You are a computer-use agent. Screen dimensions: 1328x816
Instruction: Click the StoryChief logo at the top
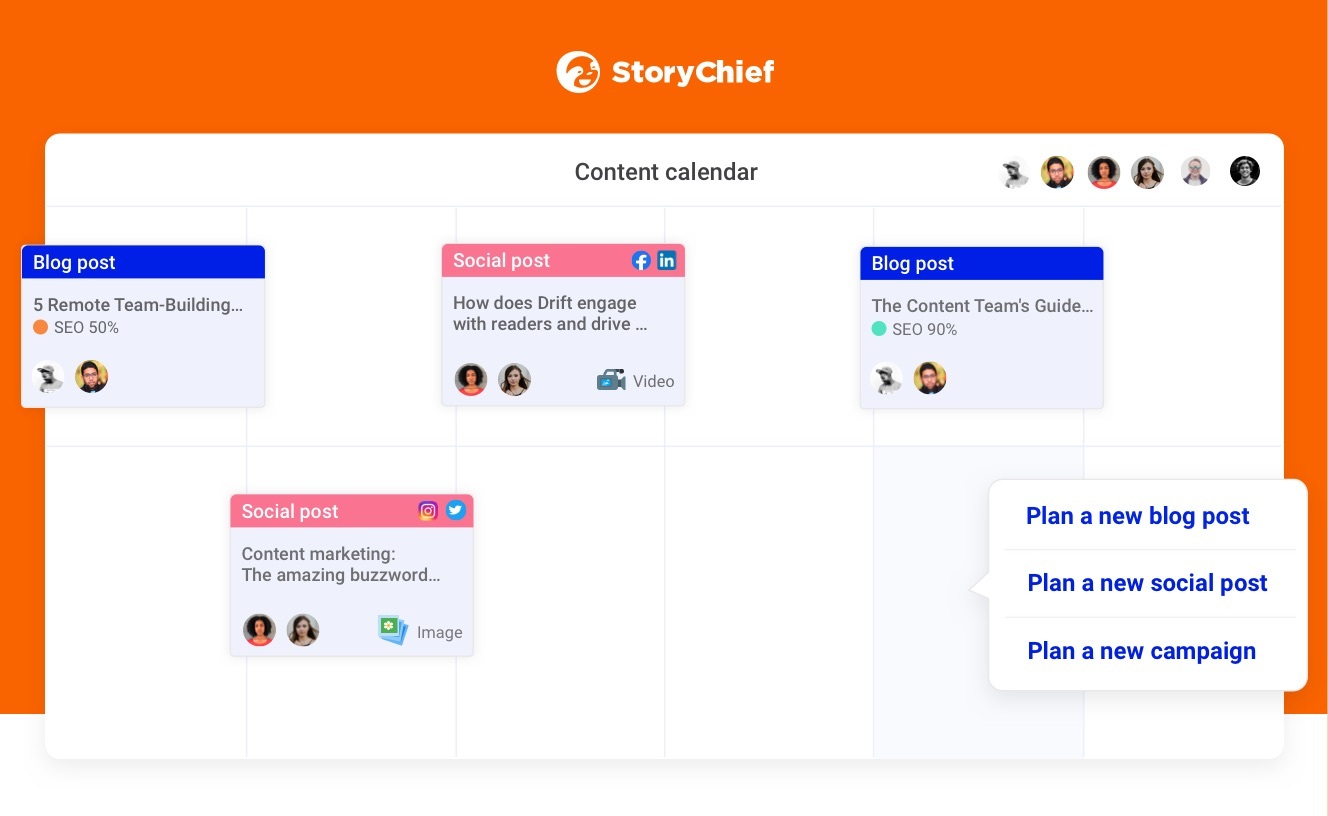[x=665, y=71]
